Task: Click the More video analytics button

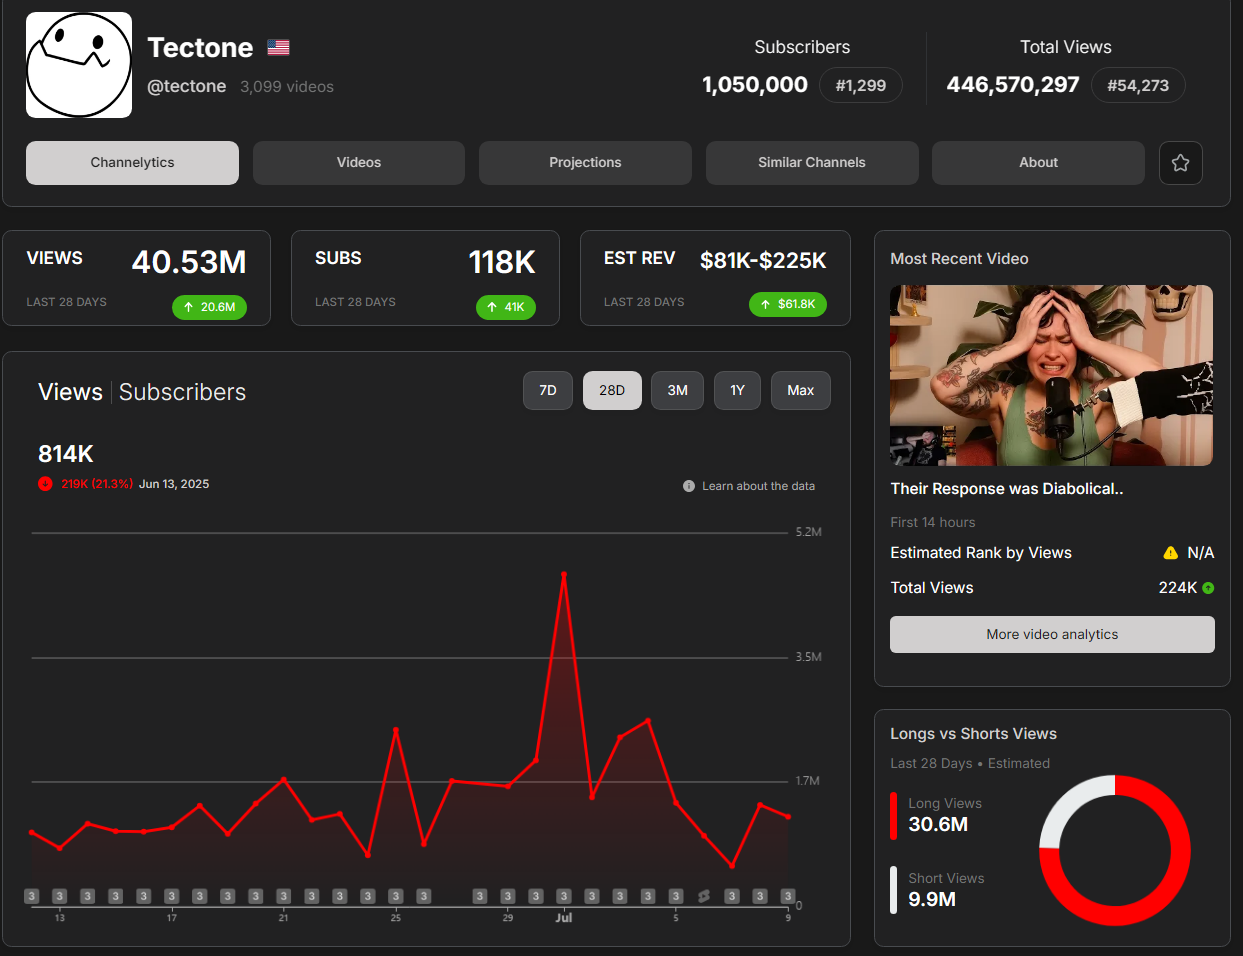Action: 1052,635
